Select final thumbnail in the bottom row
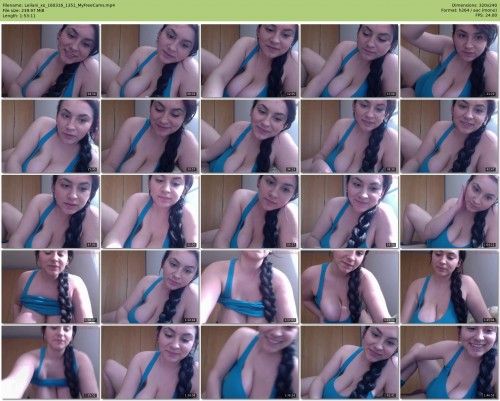This screenshot has width=500, height=401. pyautogui.click(x=449, y=362)
